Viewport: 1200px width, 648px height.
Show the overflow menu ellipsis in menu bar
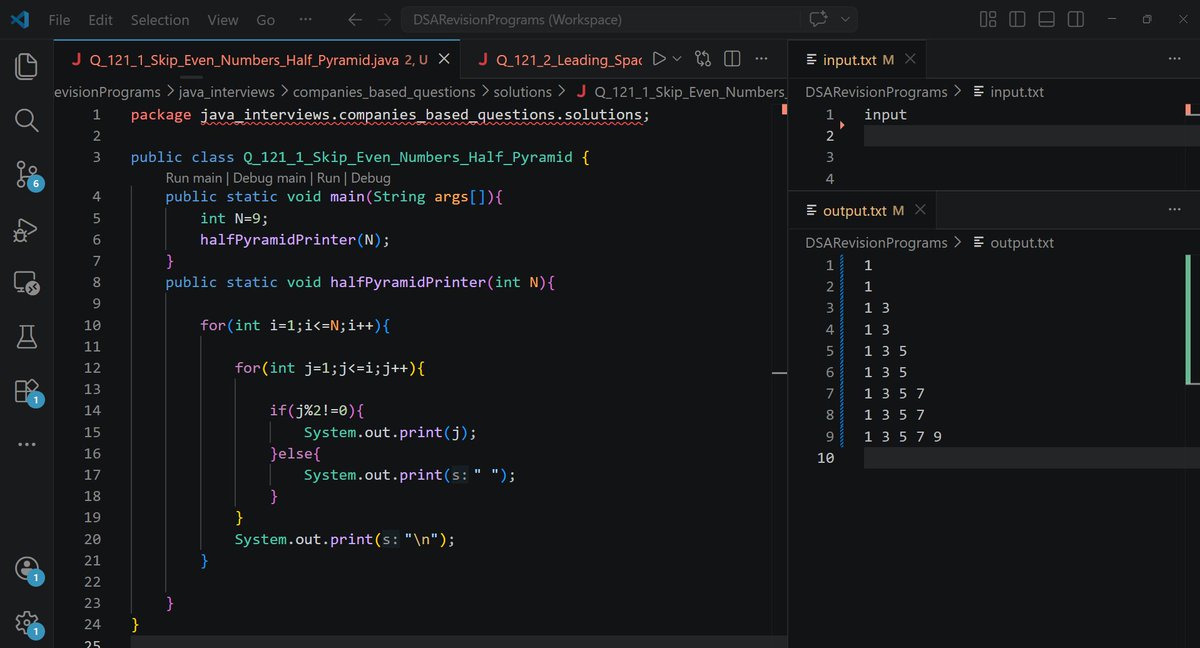(305, 19)
